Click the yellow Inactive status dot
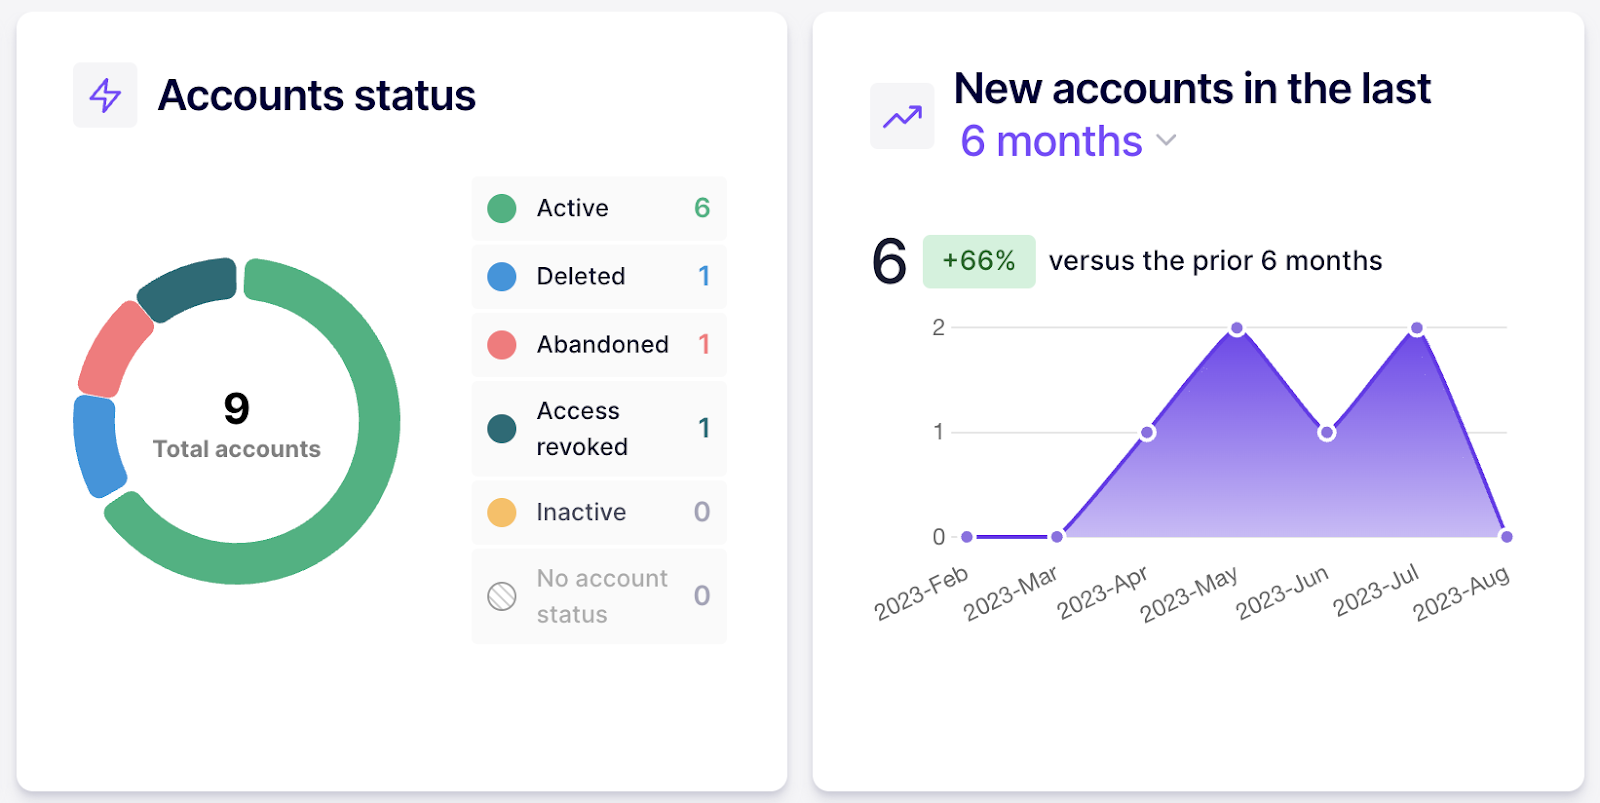Viewport: 1600px width, 803px height. point(502,512)
